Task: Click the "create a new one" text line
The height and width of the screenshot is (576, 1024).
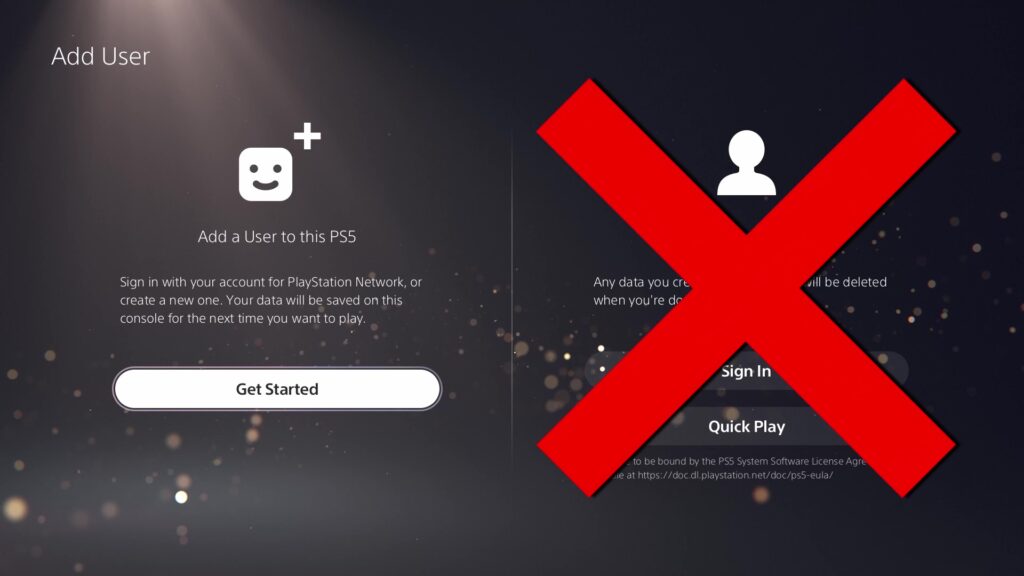Action: coord(261,300)
